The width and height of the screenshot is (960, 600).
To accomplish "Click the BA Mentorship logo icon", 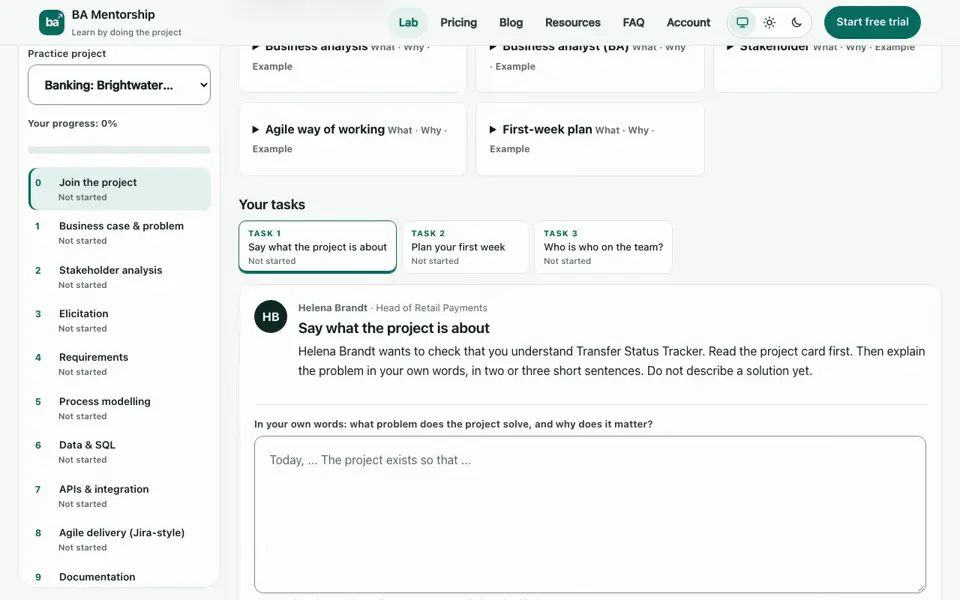I will 51,23.
